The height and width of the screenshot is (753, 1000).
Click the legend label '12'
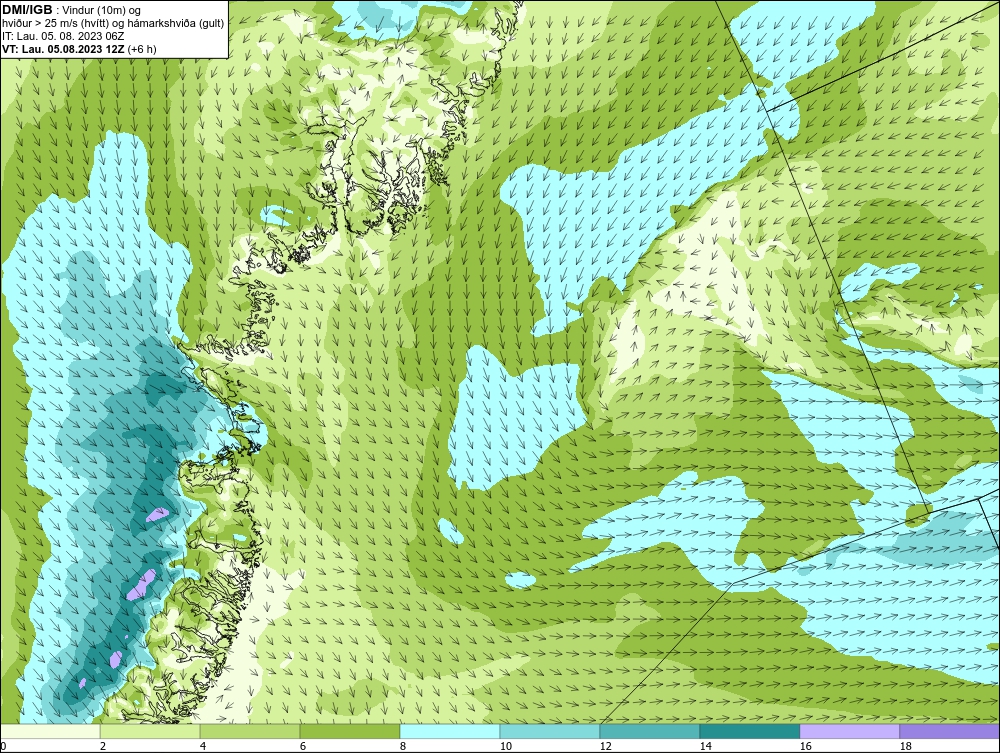tap(606, 746)
